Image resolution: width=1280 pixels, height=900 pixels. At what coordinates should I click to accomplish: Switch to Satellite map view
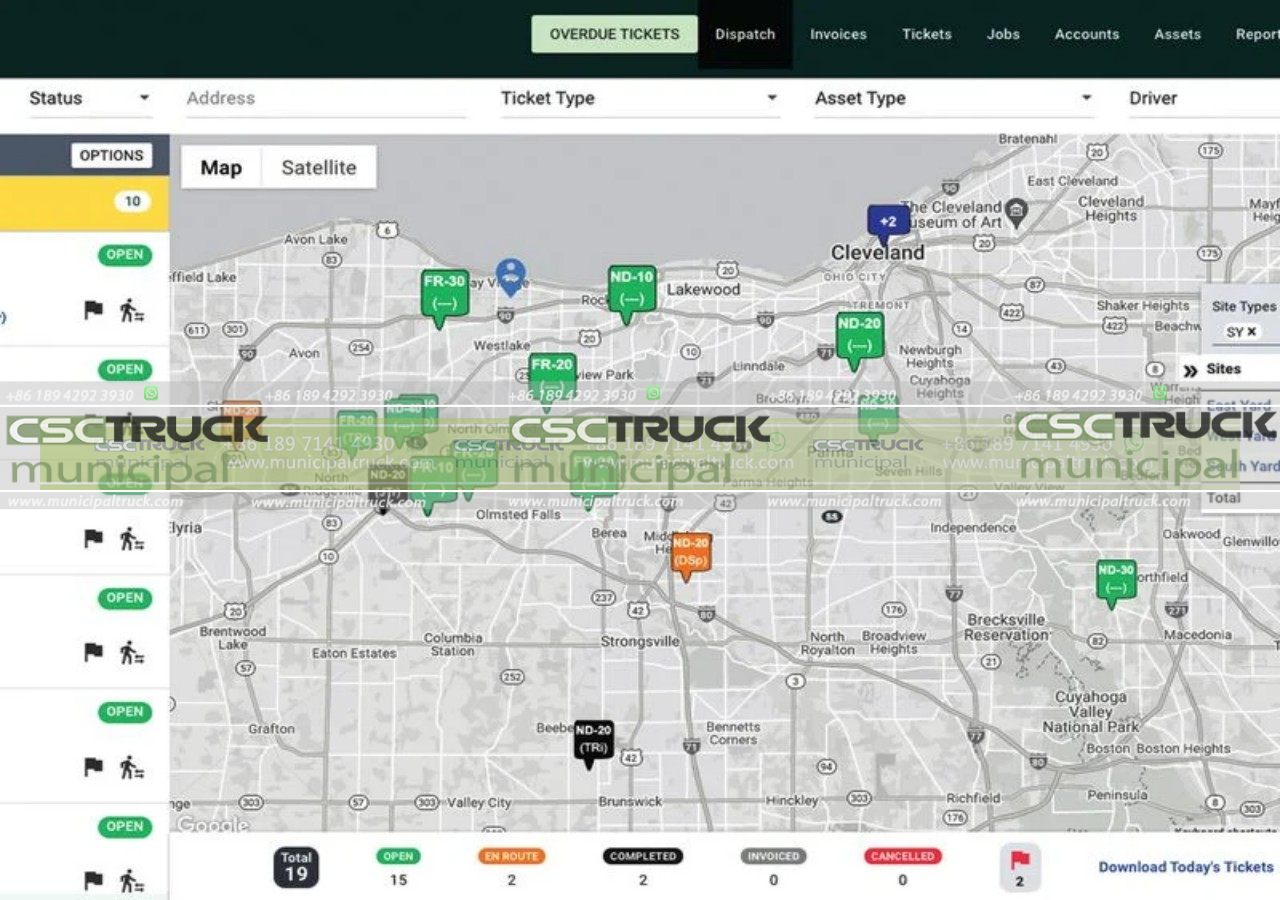pos(318,167)
